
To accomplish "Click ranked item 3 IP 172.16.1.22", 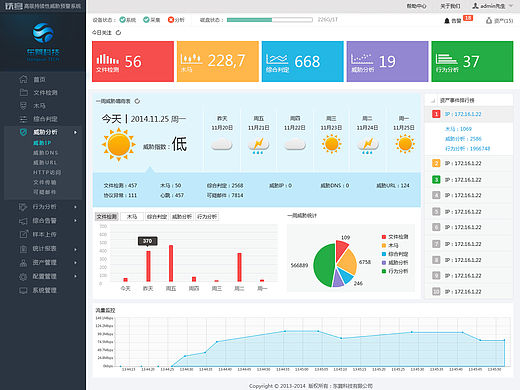I will pos(468,180).
